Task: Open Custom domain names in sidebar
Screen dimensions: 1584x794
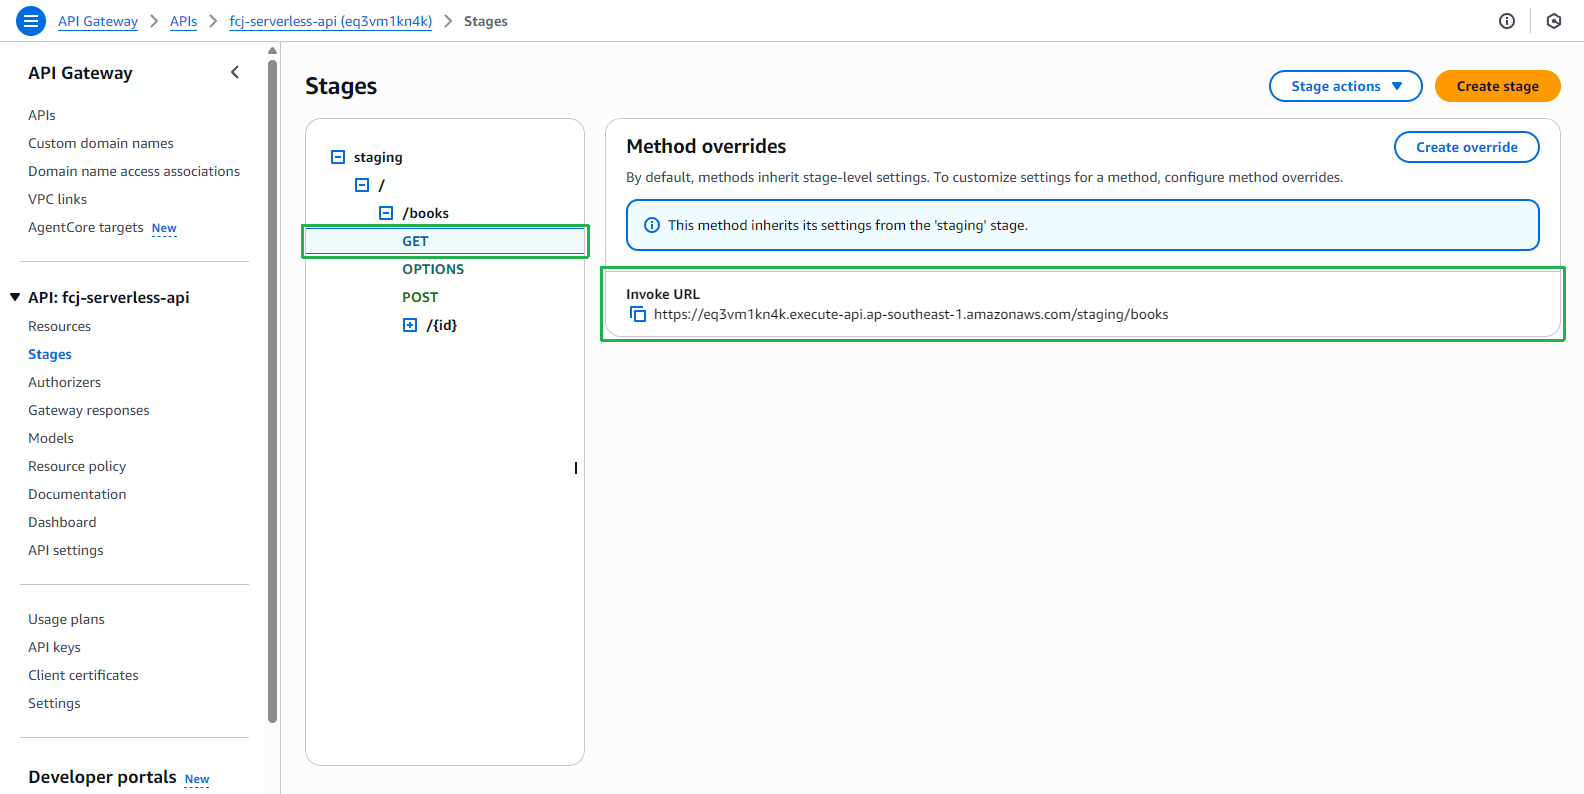Action: (101, 143)
